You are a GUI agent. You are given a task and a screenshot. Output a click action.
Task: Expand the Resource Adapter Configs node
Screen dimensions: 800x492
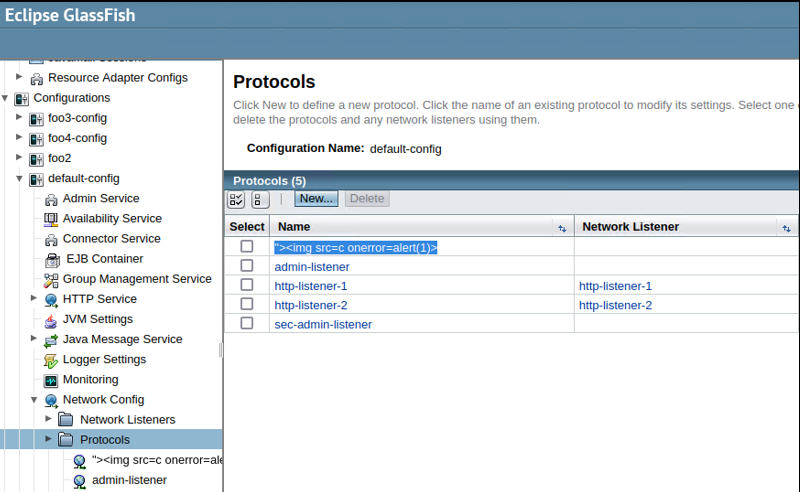19,77
